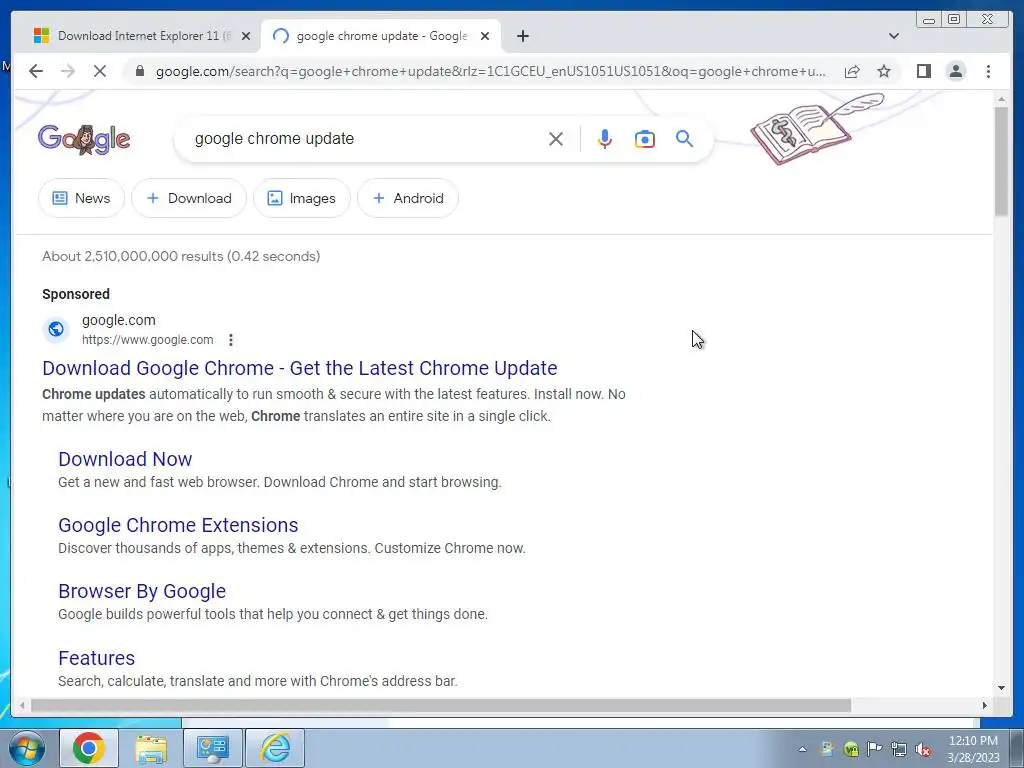Image resolution: width=1024 pixels, height=768 pixels.
Task: Add Download to the search
Action: pyautogui.click(x=189, y=198)
